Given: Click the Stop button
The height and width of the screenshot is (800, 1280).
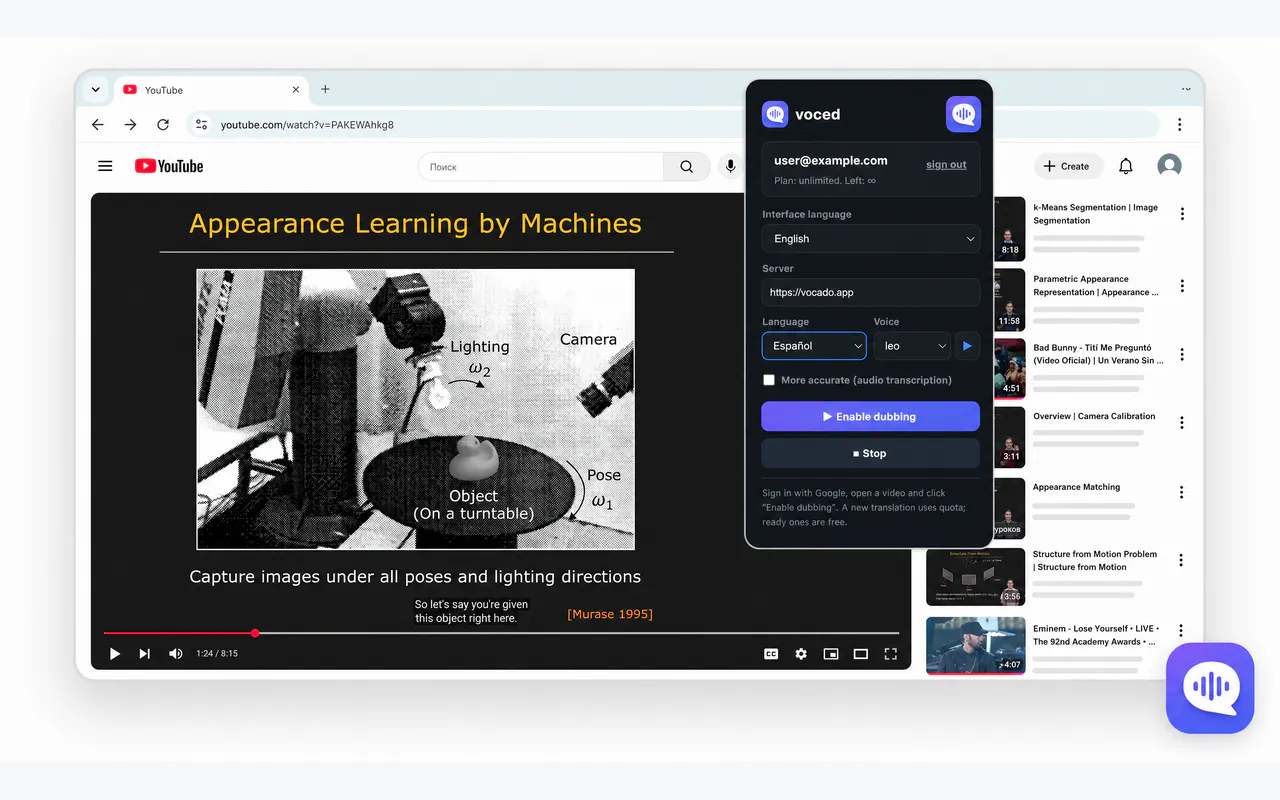Looking at the screenshot, I should point(871,453).
